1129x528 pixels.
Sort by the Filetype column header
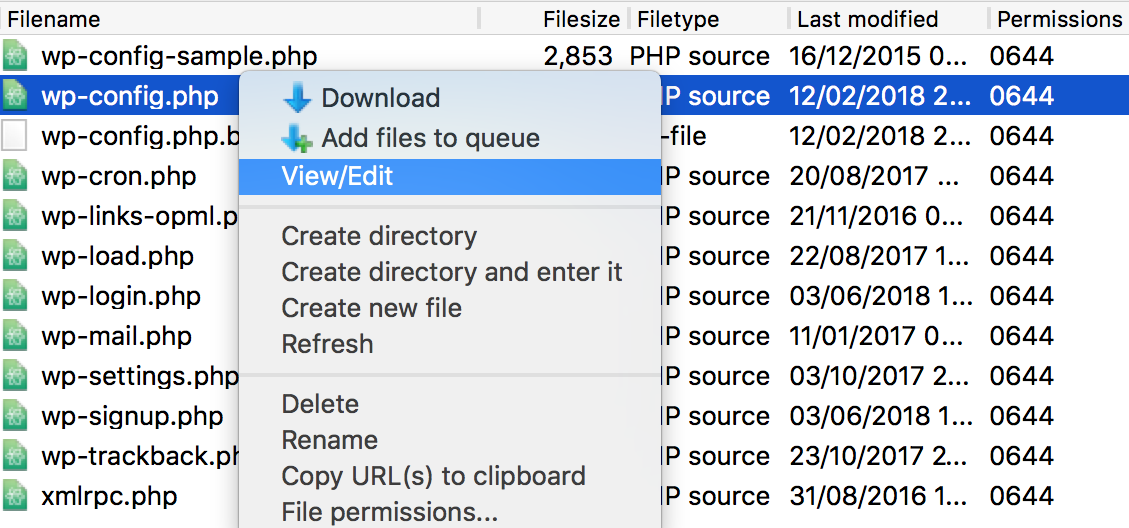coord(709,19)
